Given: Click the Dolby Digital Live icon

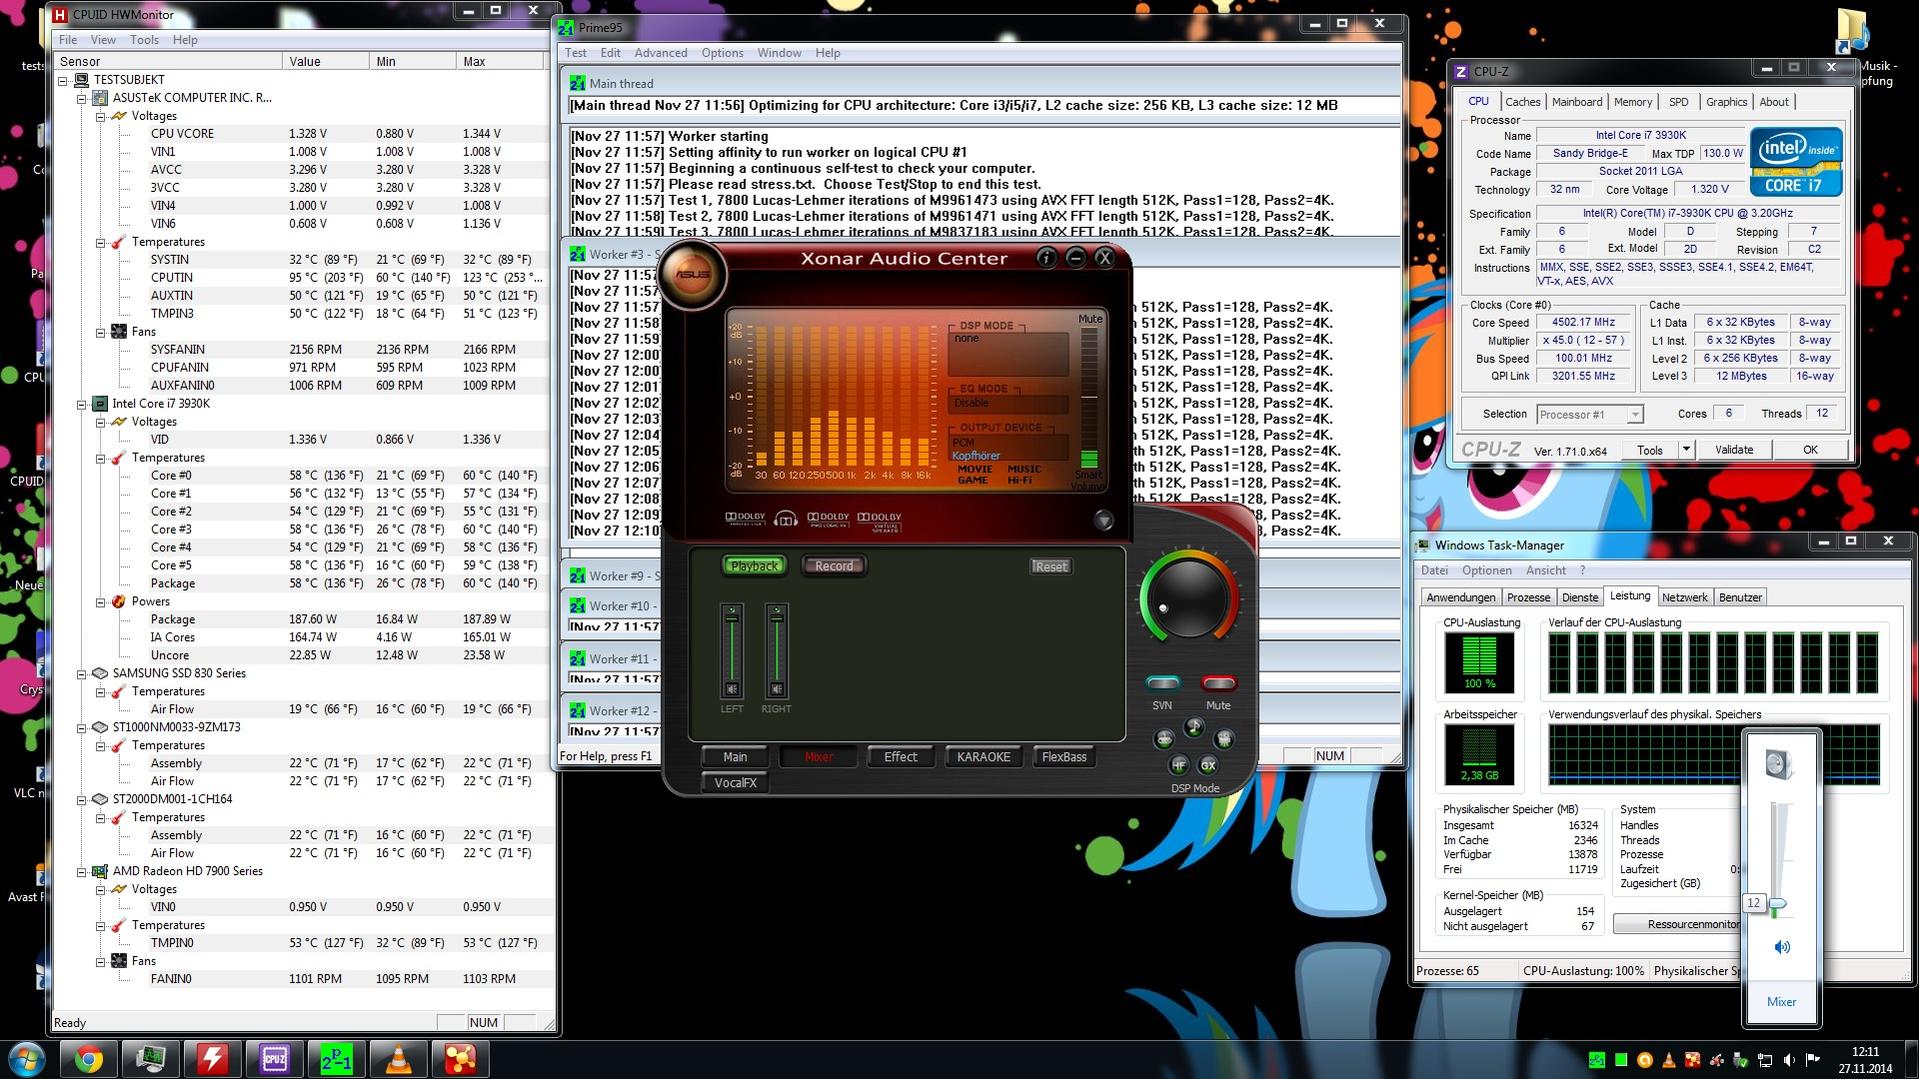Looking at the screenshot, I should click(745, 518).
